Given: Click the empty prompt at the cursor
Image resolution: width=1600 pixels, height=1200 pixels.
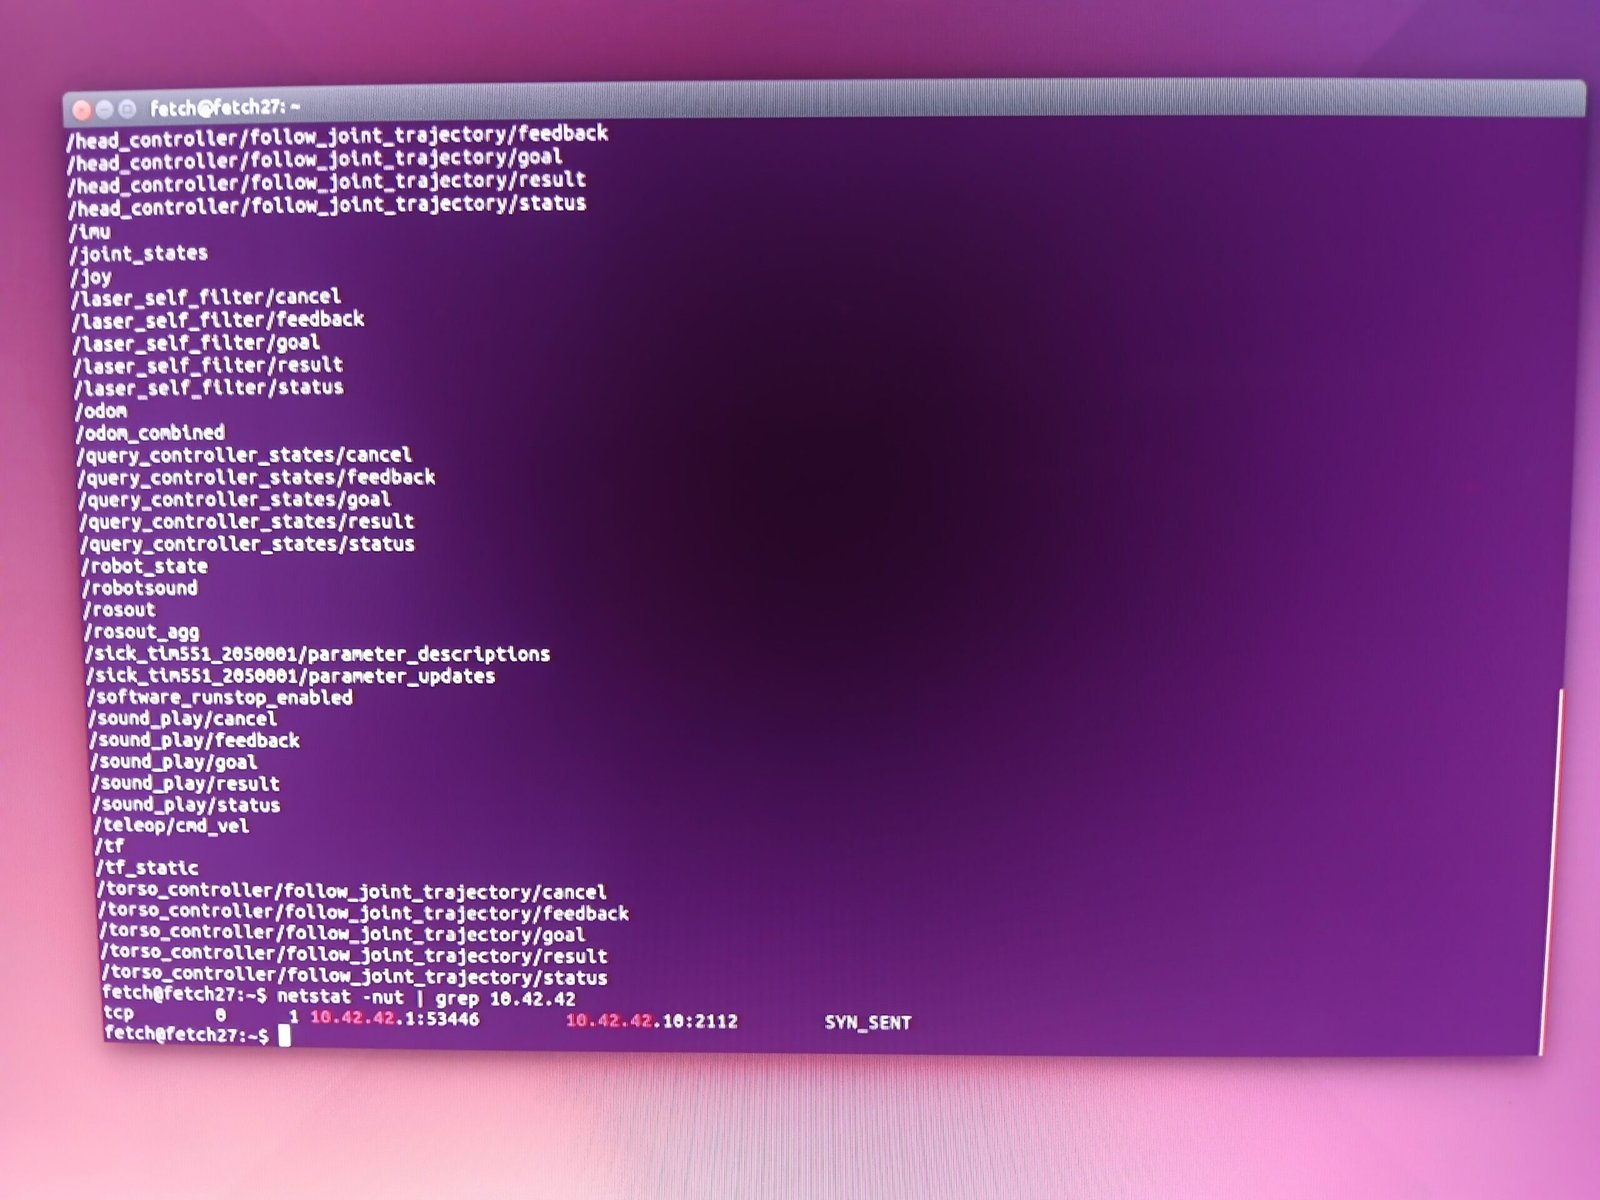Looking at the screenshot, I should [x=285, y=1036].
